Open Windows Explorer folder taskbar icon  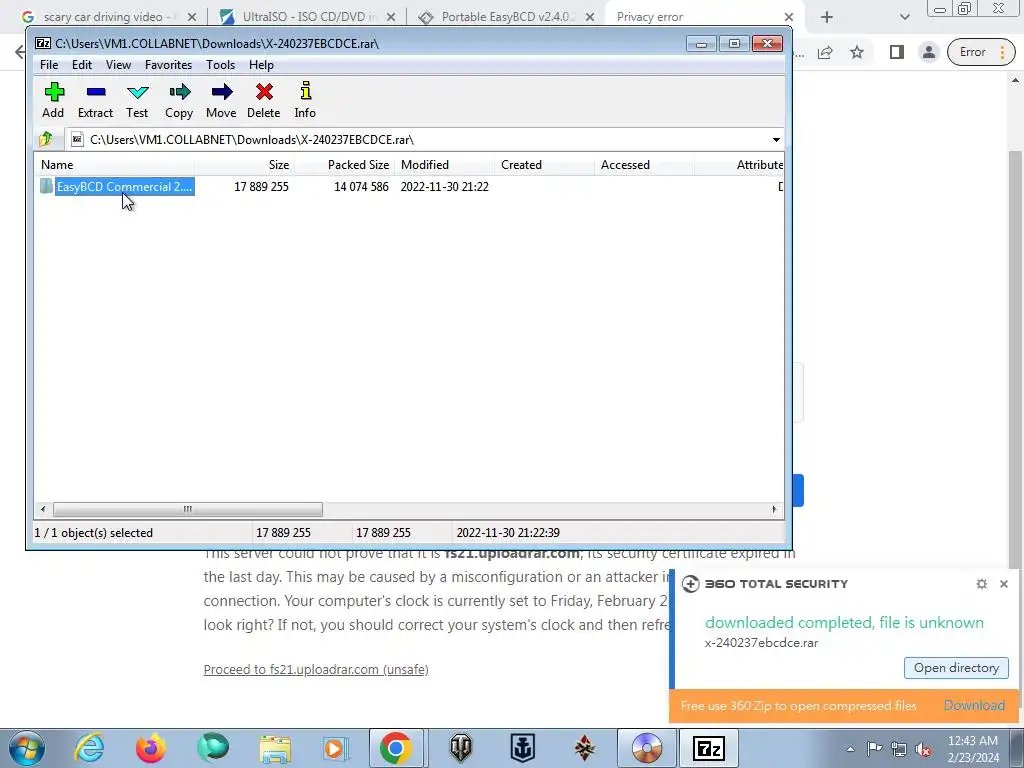[275, 748]
